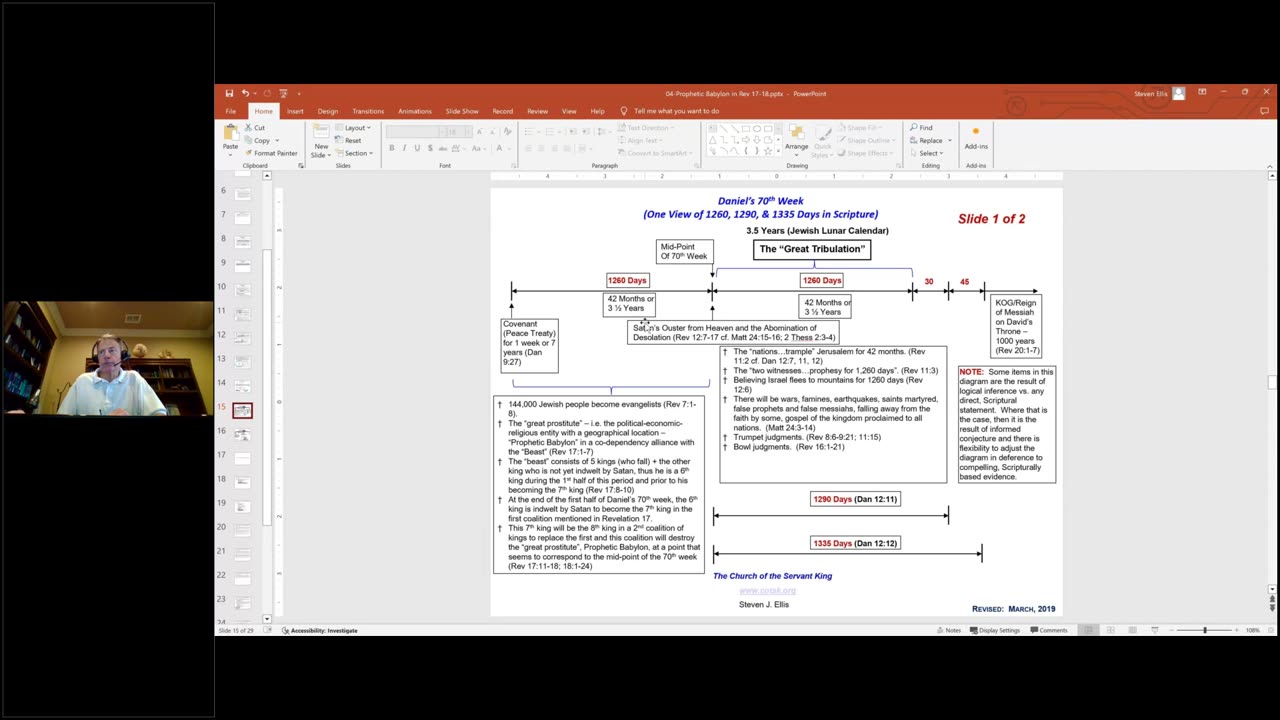Switch to Normal view
This screenshot has height=720, width=1280.
tap(1089, 630)
